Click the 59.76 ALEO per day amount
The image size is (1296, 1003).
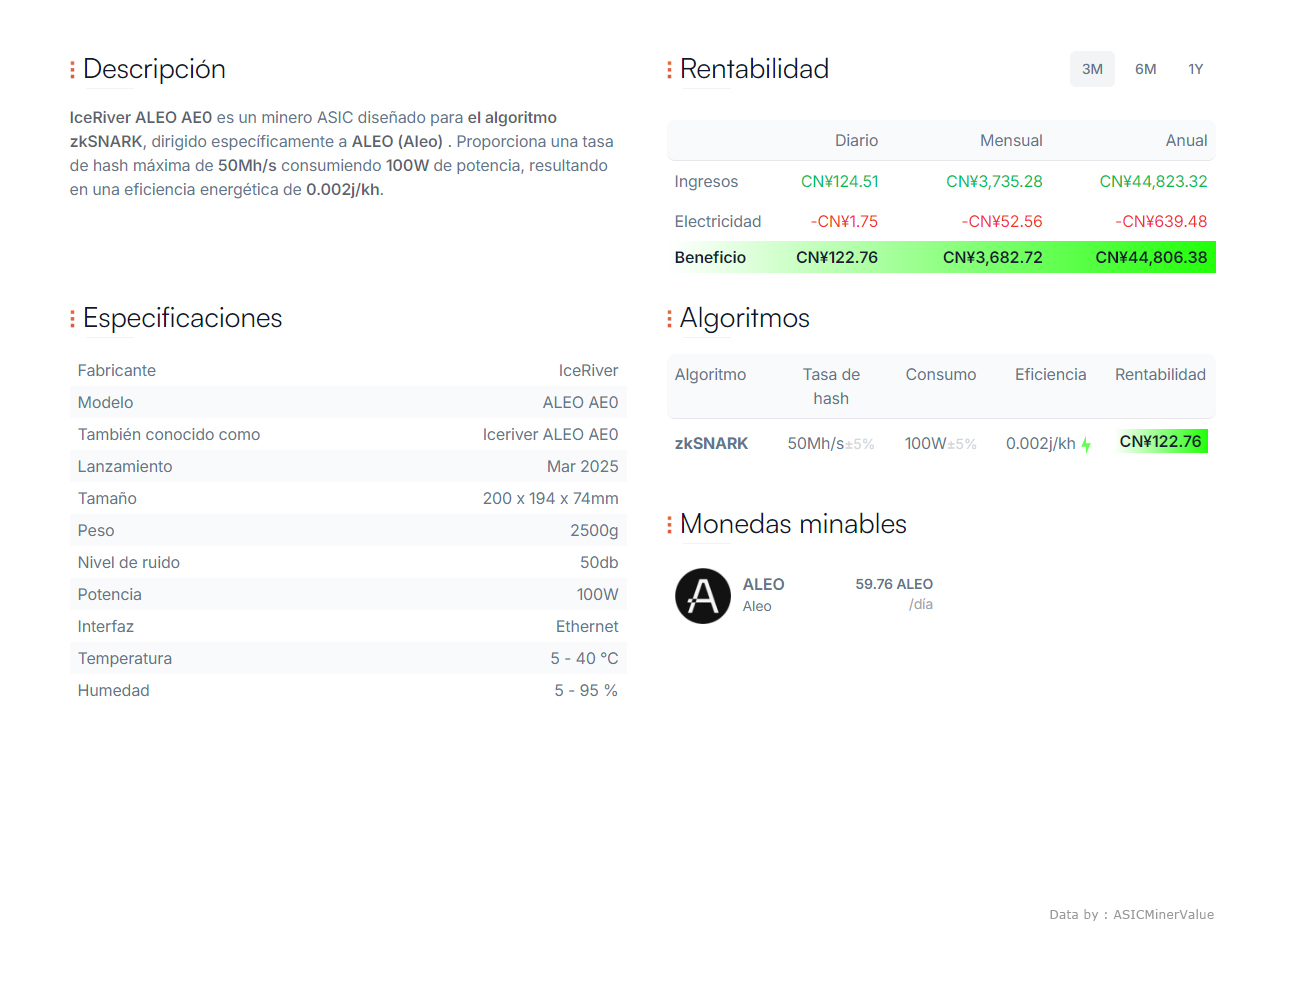[894, 584]
